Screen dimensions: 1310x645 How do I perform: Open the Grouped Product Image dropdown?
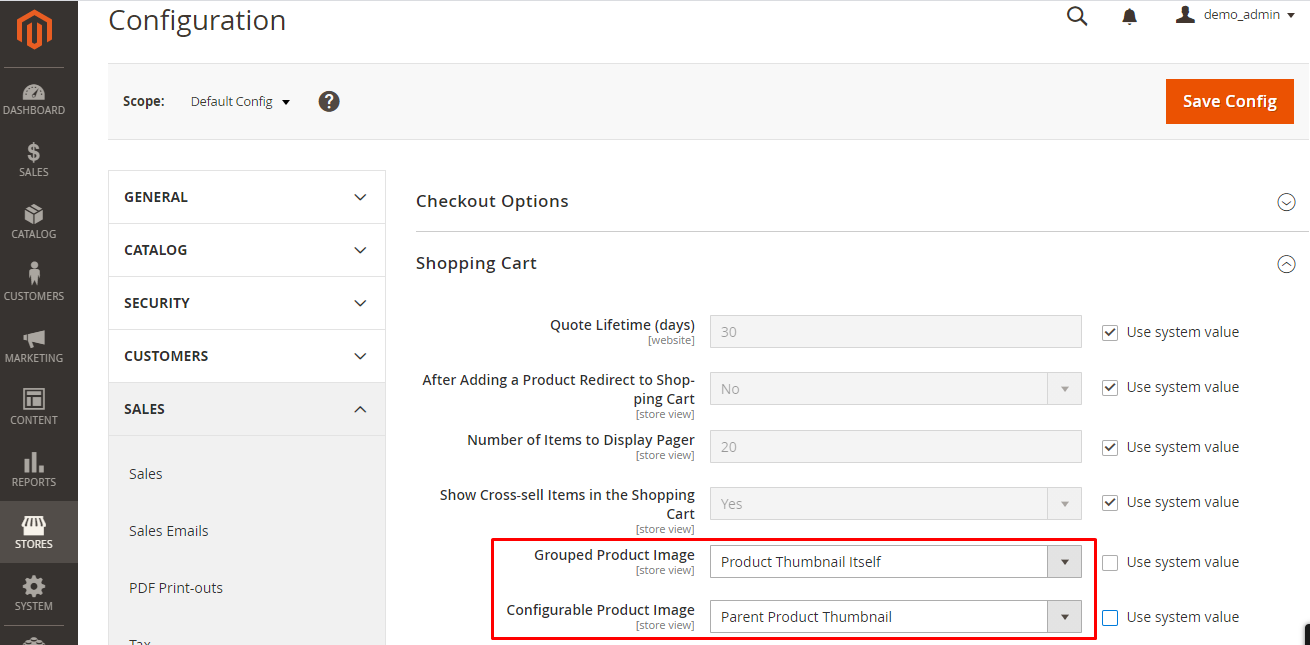pyautogui.click(x=895, y=562)
